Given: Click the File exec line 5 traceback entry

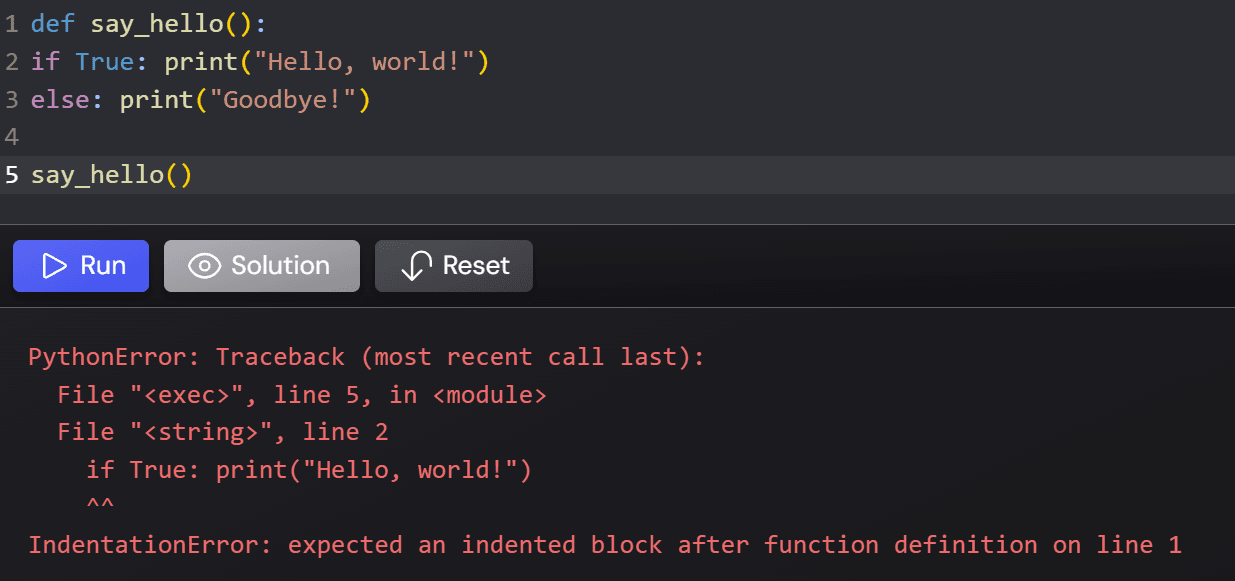Looking at the screenshot, I should [x=300, y=394].
